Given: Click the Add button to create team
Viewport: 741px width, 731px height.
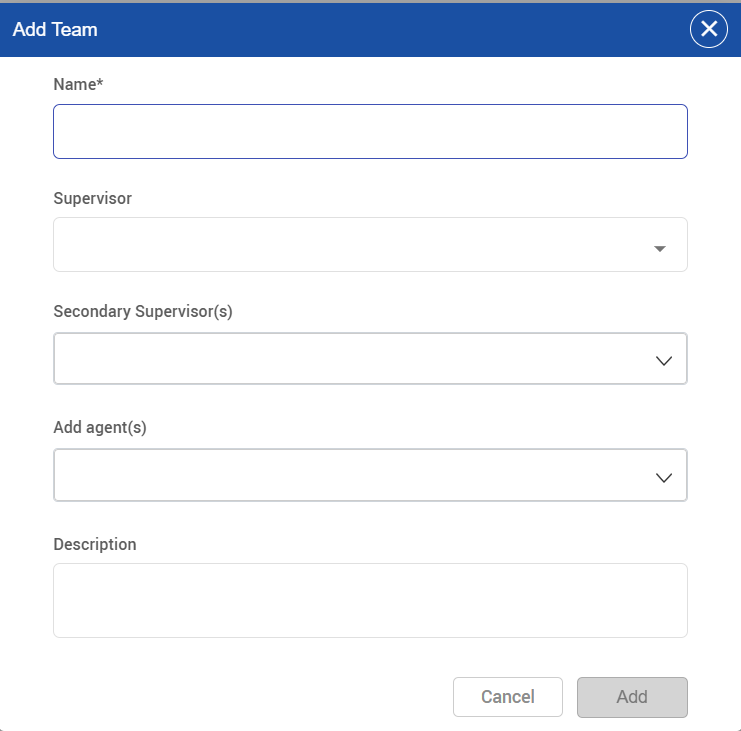Looking at the screenshot, I should (x=632, y=697).
